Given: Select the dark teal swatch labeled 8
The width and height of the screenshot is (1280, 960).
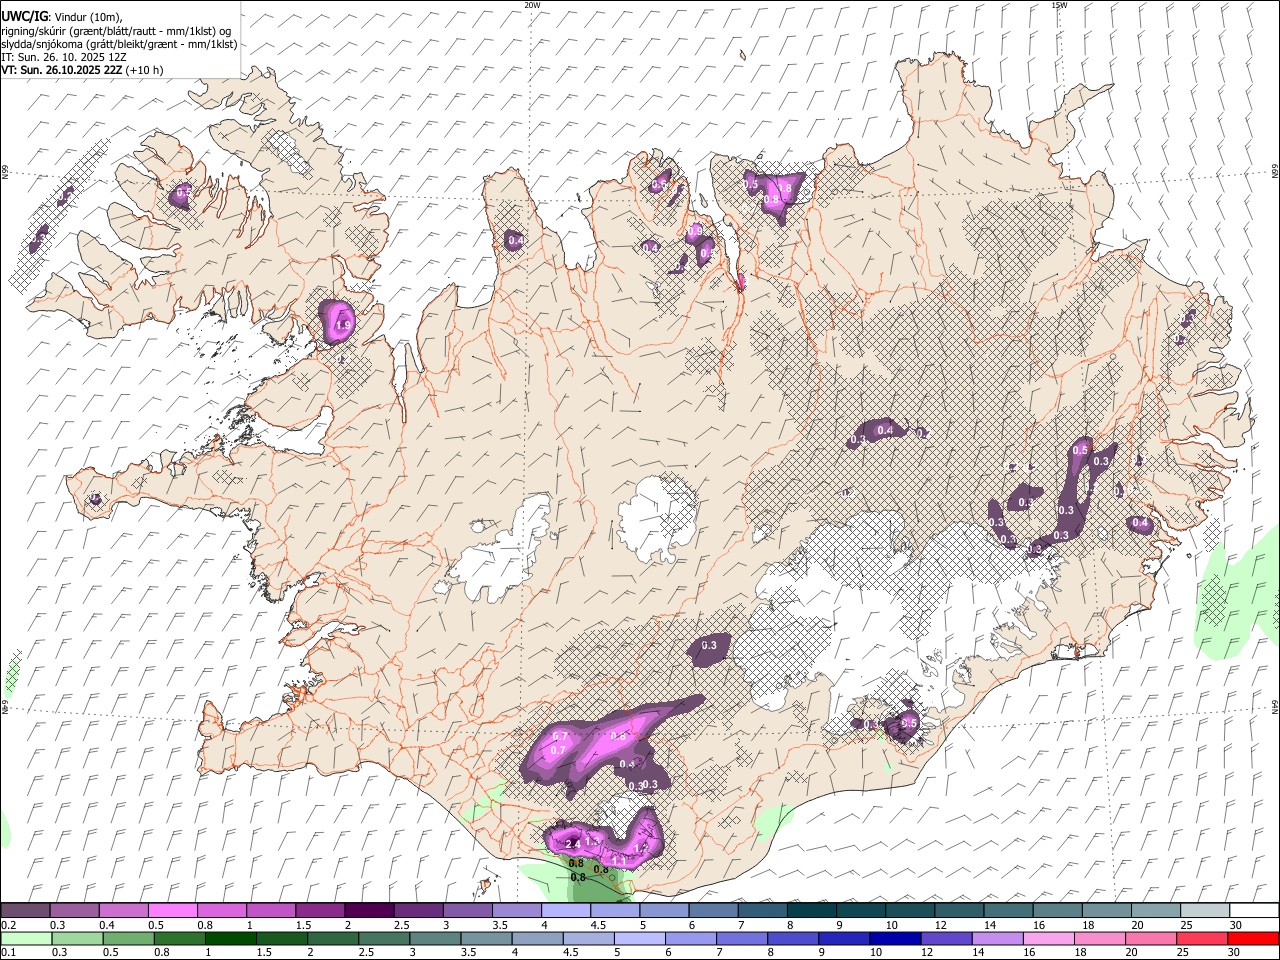Looking at the screenshot, I should pyautogui.click(x=810, y=911).
